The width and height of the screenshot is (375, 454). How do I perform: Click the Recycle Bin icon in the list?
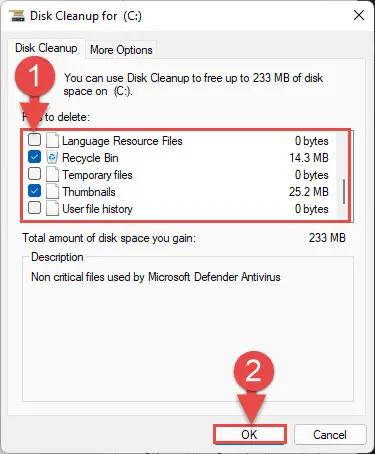point(52,157)
